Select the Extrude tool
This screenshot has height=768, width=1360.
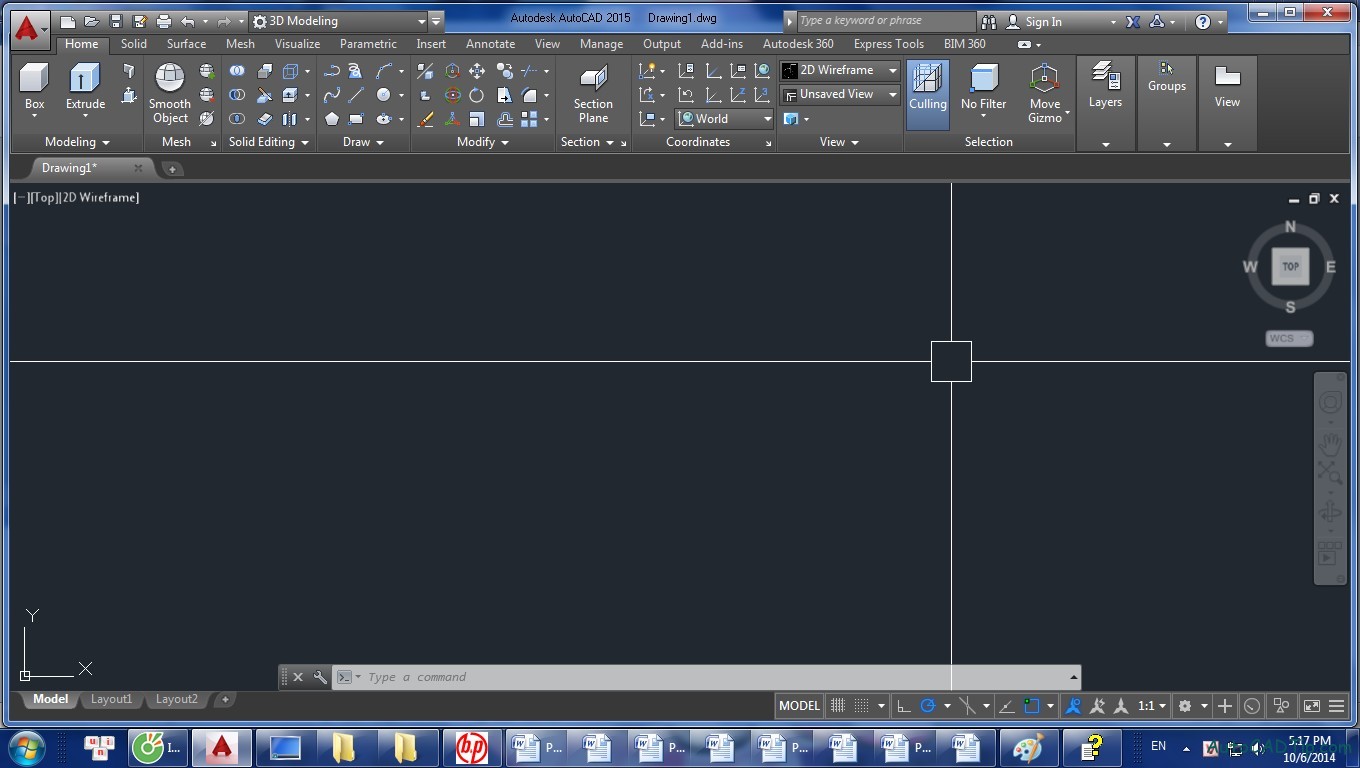coord(85,88)
